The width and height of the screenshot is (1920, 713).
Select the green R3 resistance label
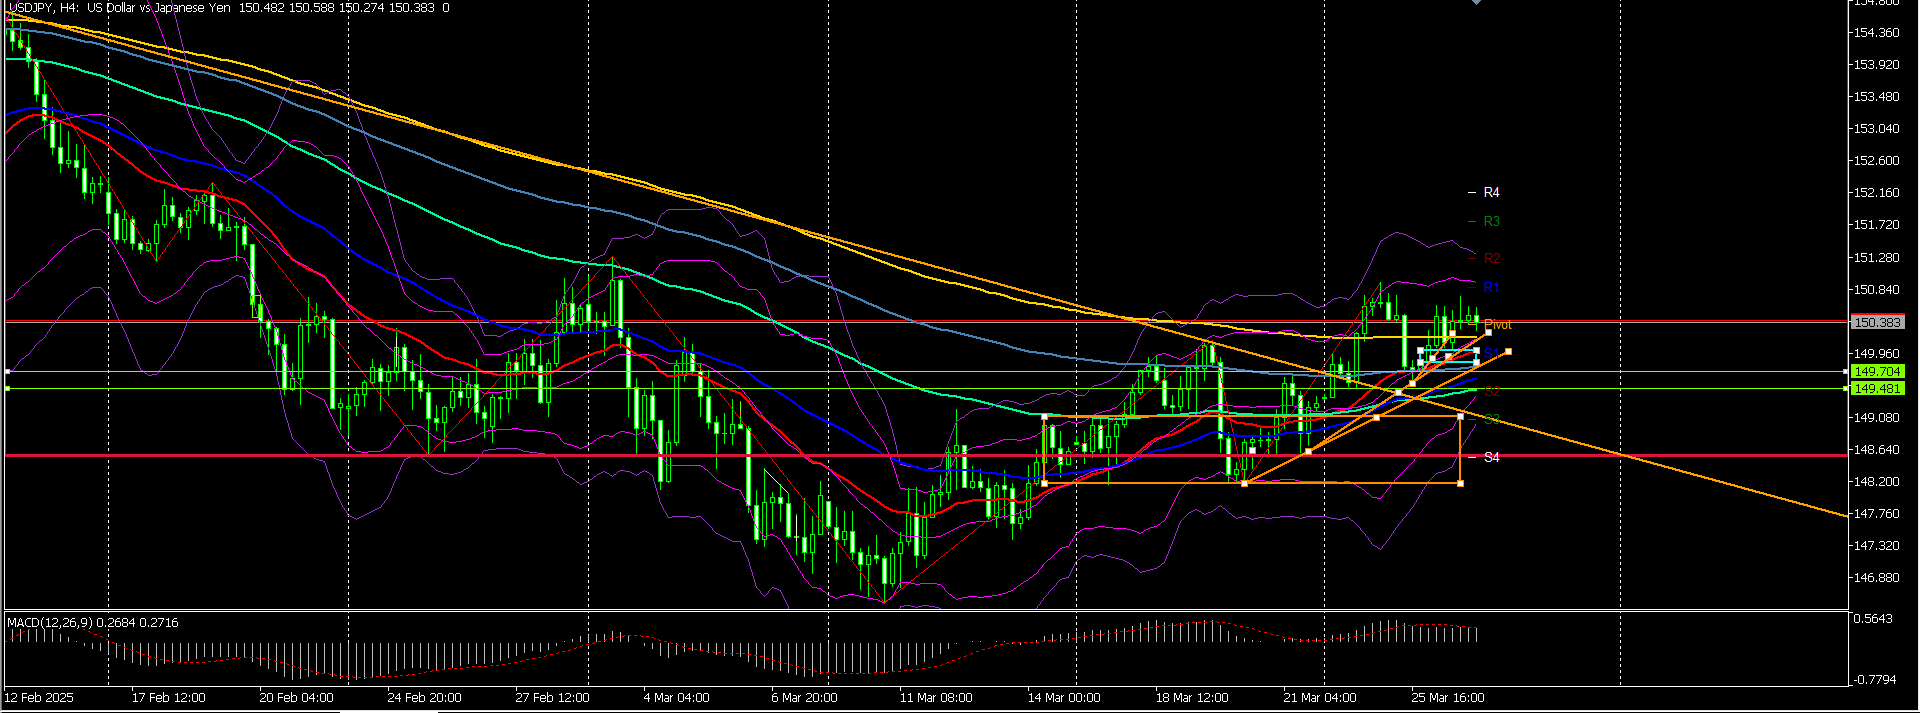coord(1491,221)
